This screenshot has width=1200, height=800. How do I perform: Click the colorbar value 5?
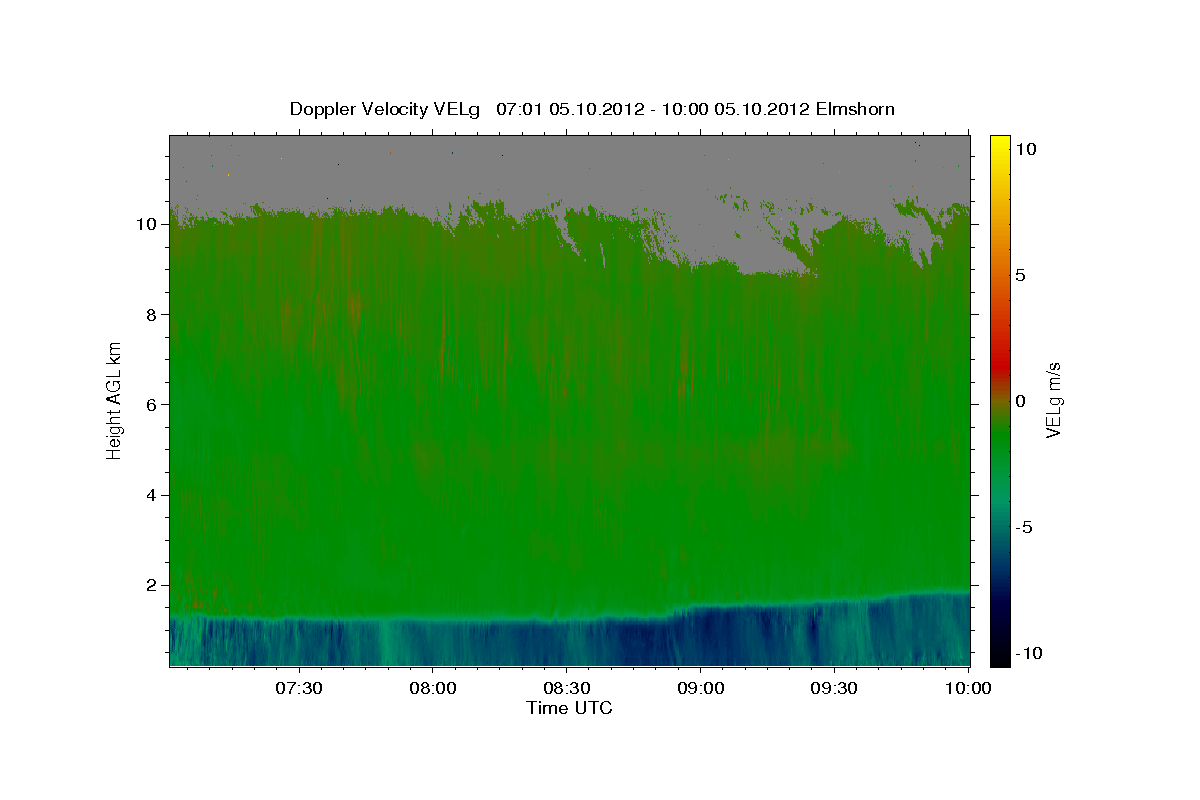coord(1020,275)
